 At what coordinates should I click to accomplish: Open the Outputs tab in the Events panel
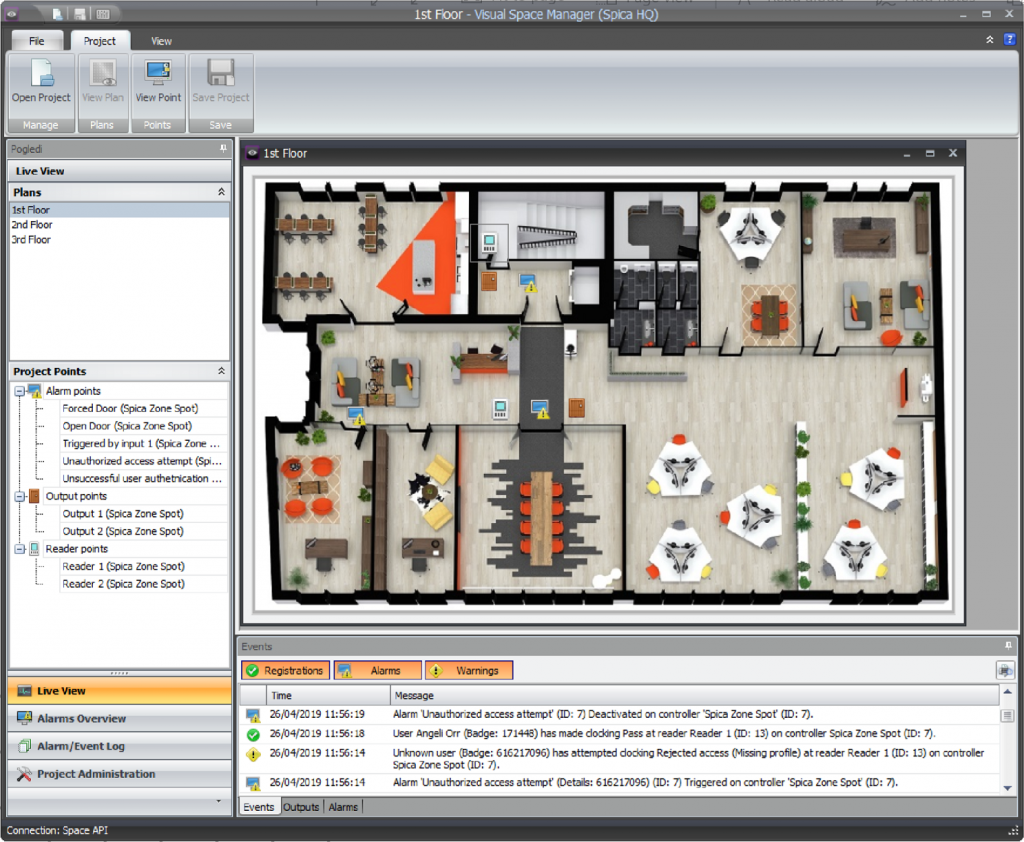(x=301, y=806)
